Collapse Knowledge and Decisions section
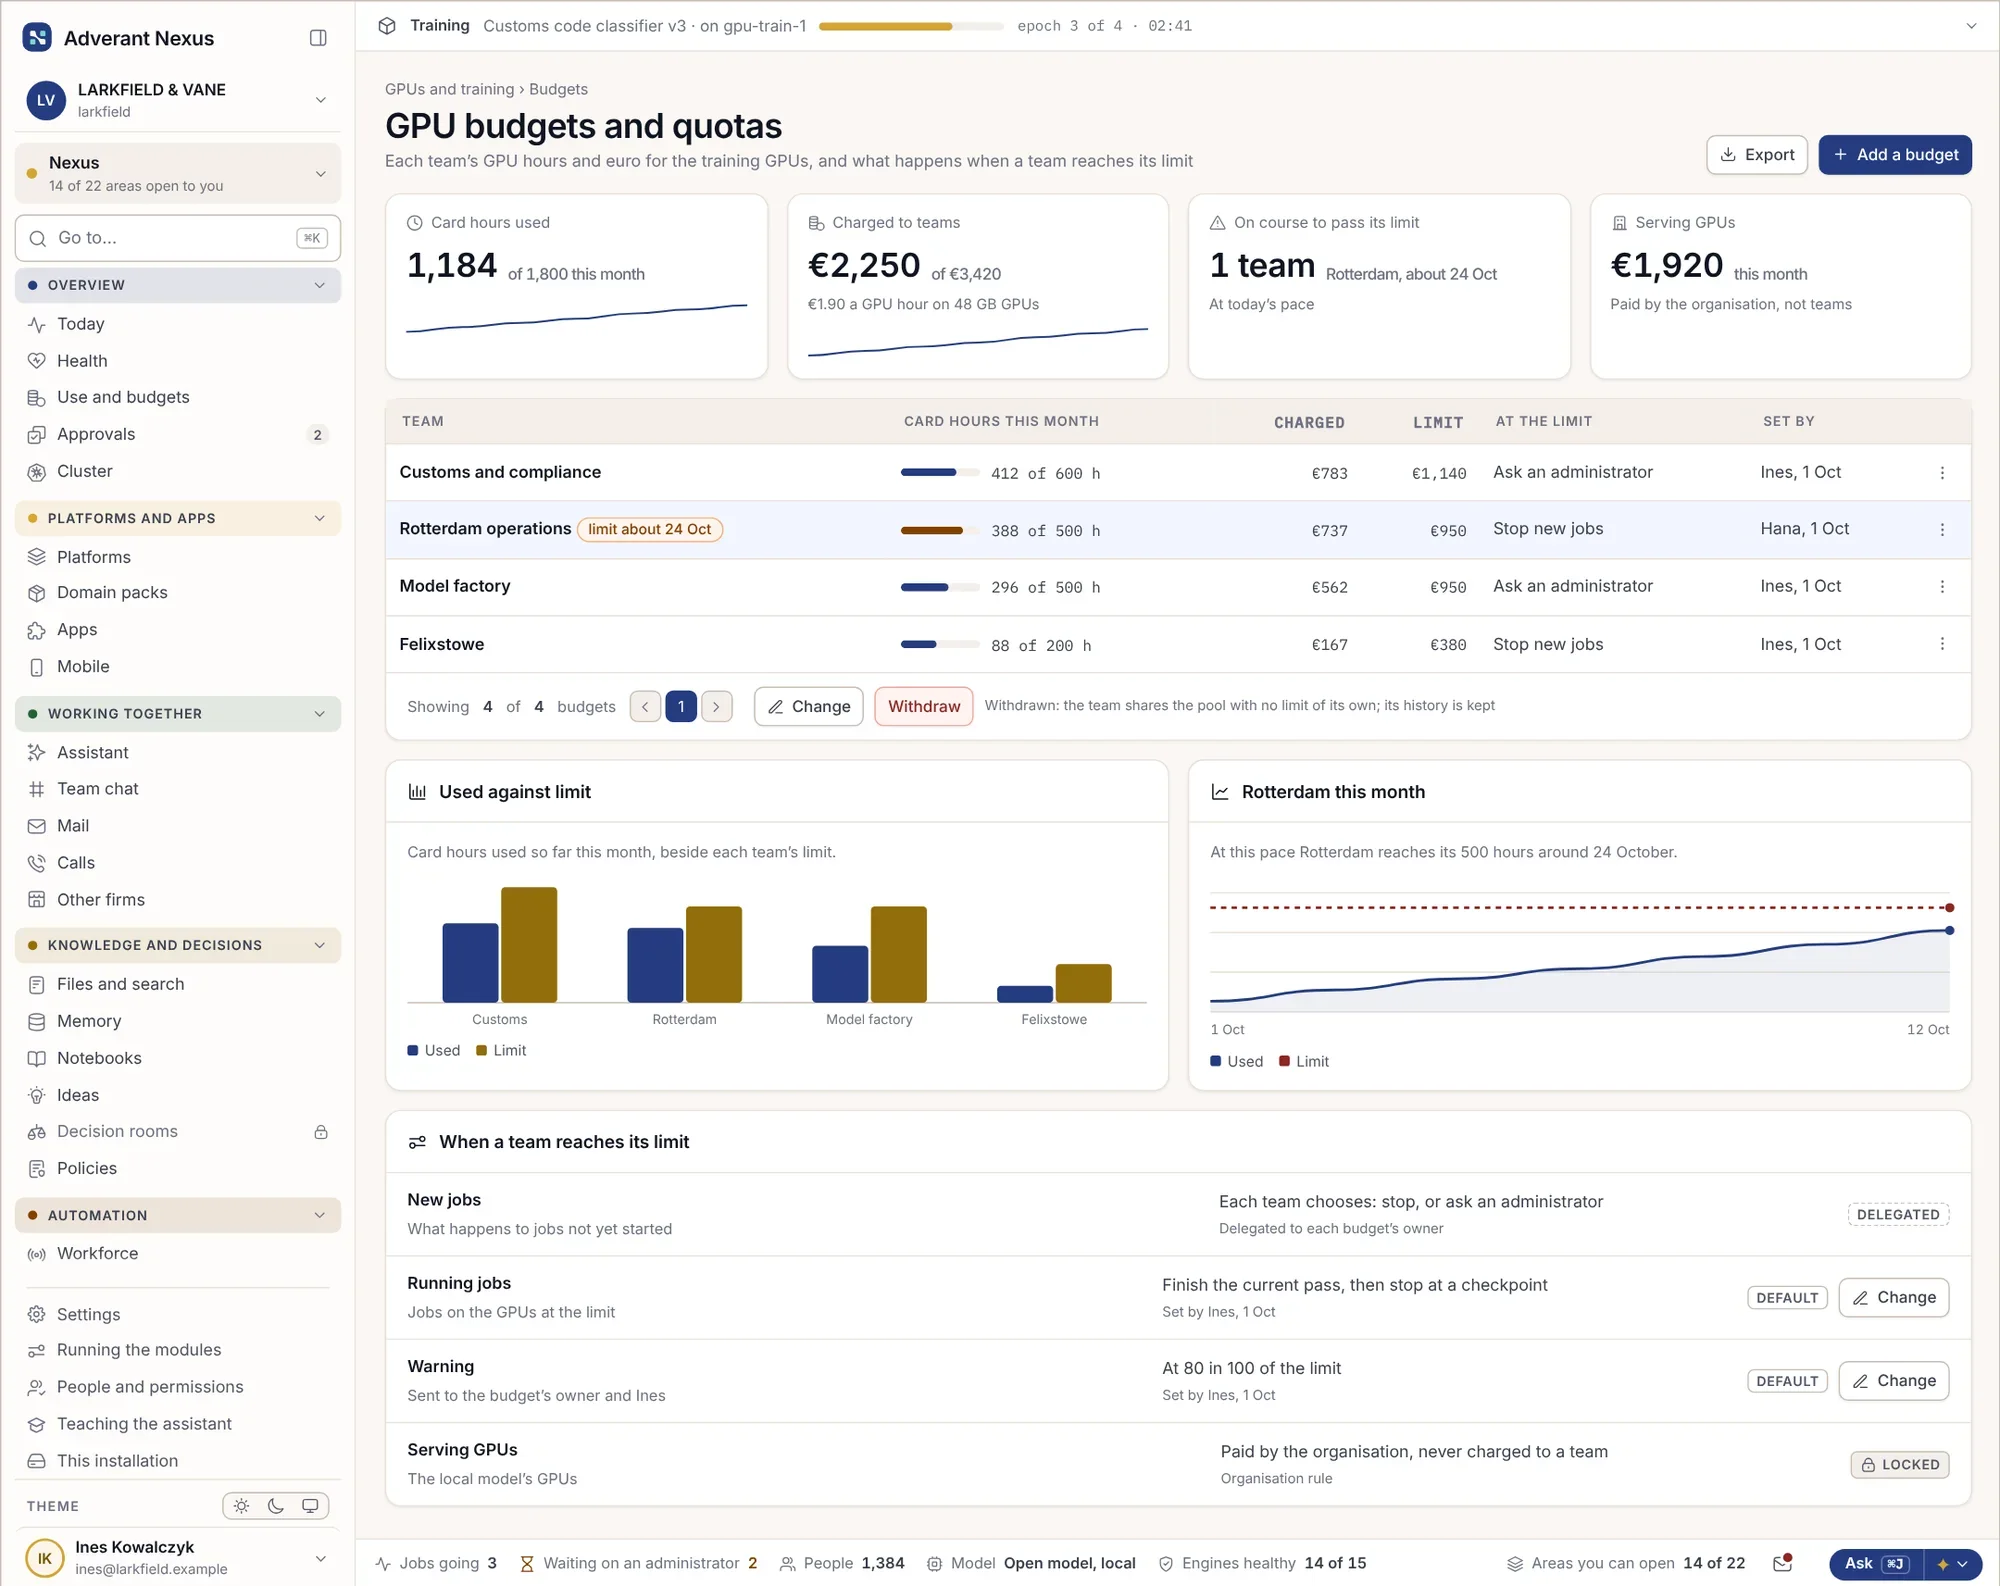 pyautogui.click(x=178, y=945)
